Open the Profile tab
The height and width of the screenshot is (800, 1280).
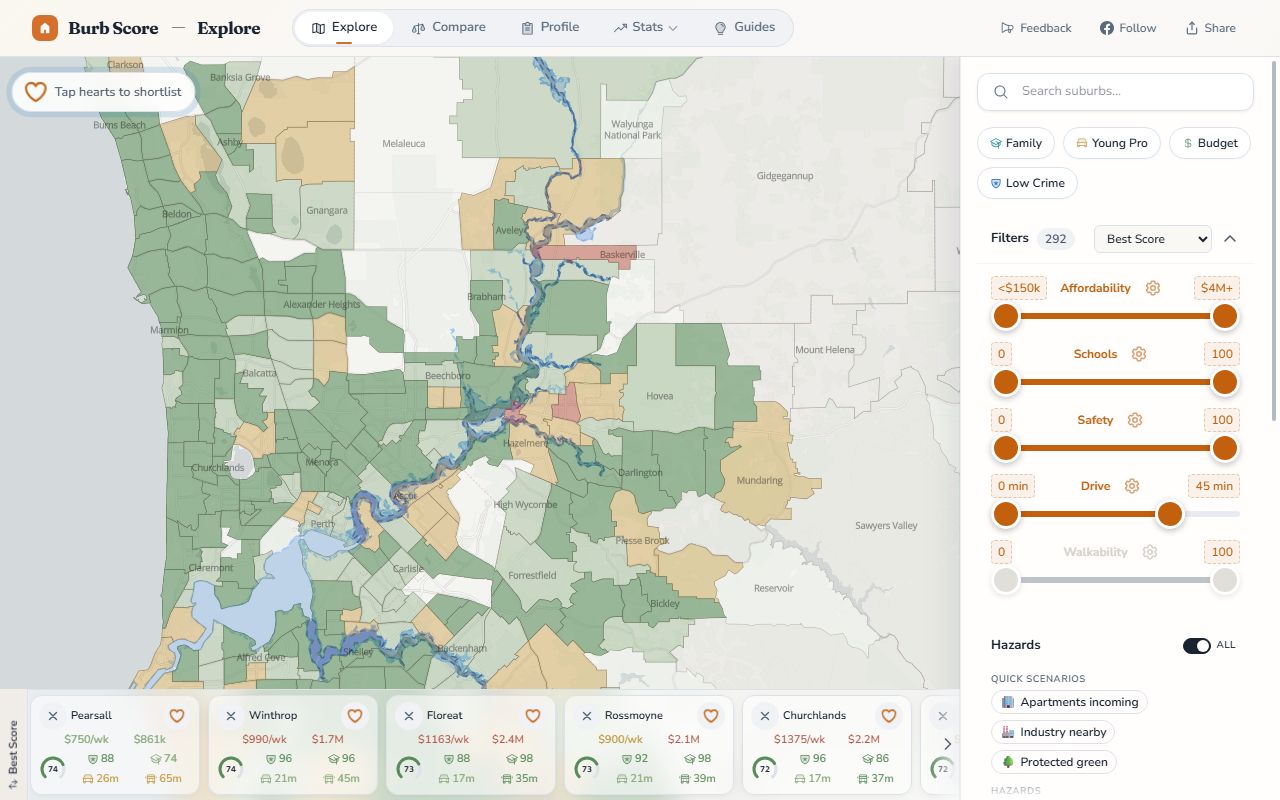[550, 28]
